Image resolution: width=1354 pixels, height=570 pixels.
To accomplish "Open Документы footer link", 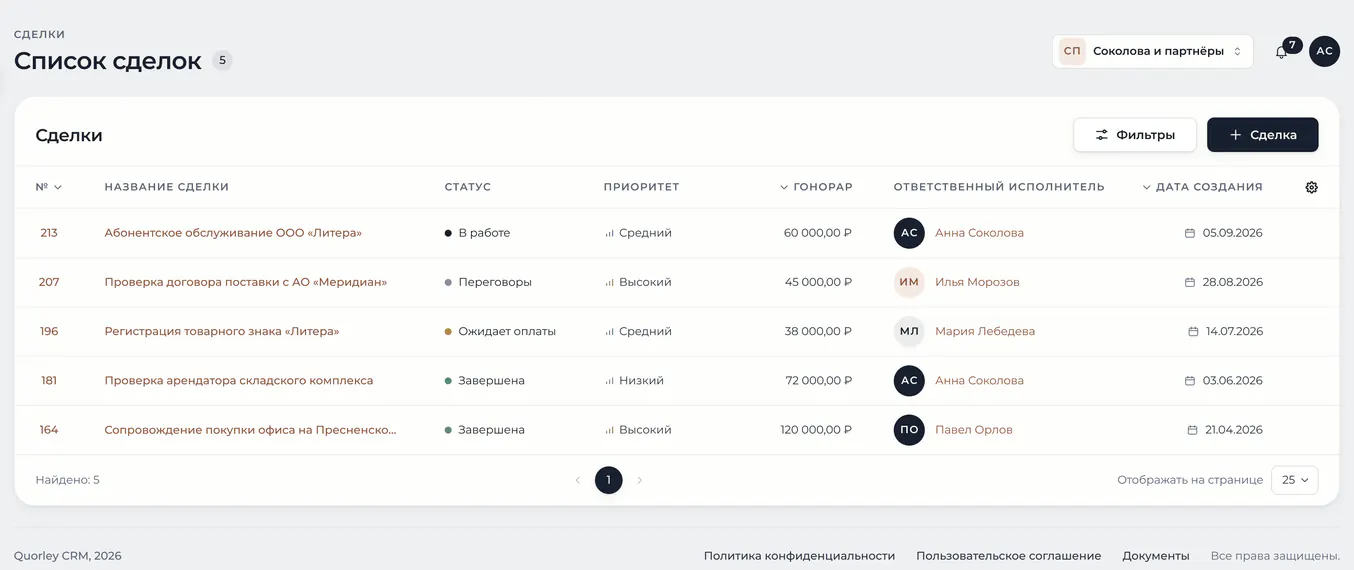I will (1156, 556).
